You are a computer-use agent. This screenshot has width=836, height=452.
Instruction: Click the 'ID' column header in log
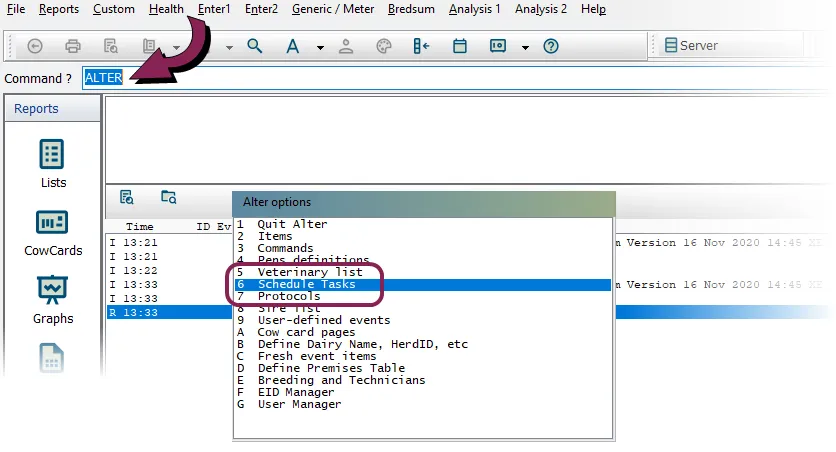click(203, 227)
